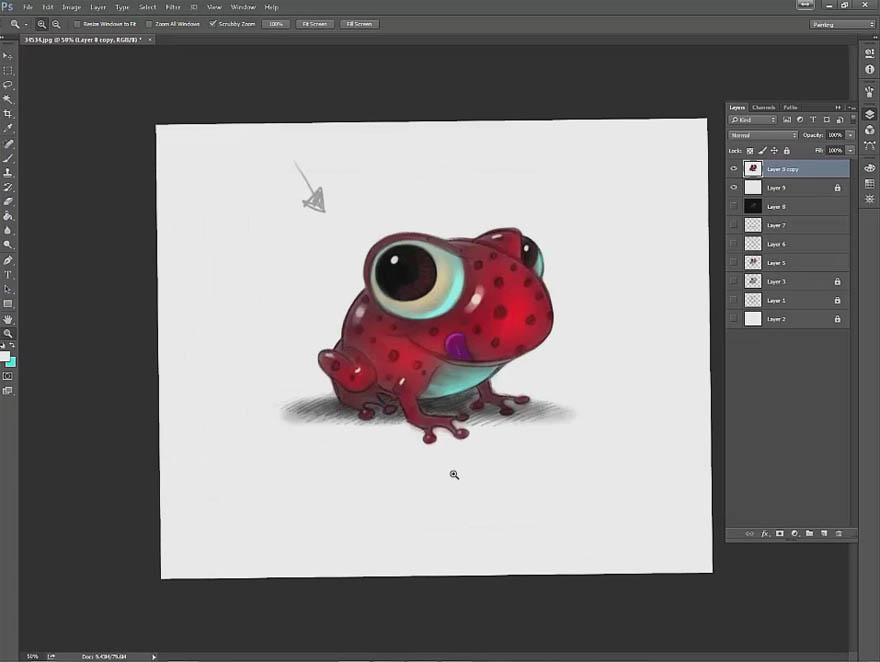This screenshot has height=662, width=880.
Task: Hide the Layer 8 copy layer
Action: coord(734,169)
